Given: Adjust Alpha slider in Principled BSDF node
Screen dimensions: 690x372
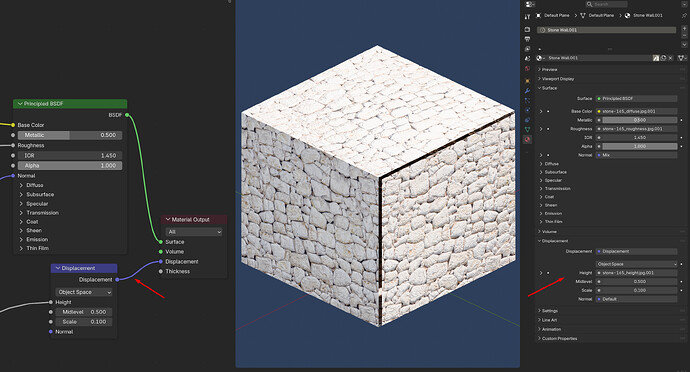Looking at the screenshot, I should coord(70,166).
